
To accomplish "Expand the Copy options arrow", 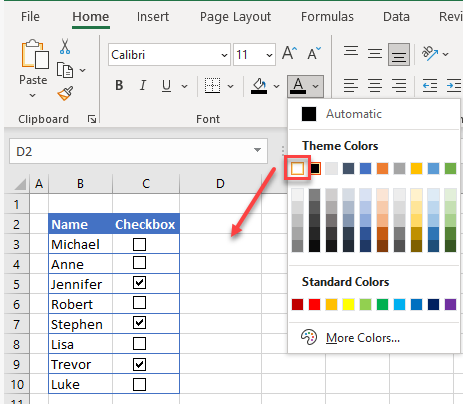I will [82, 70].
